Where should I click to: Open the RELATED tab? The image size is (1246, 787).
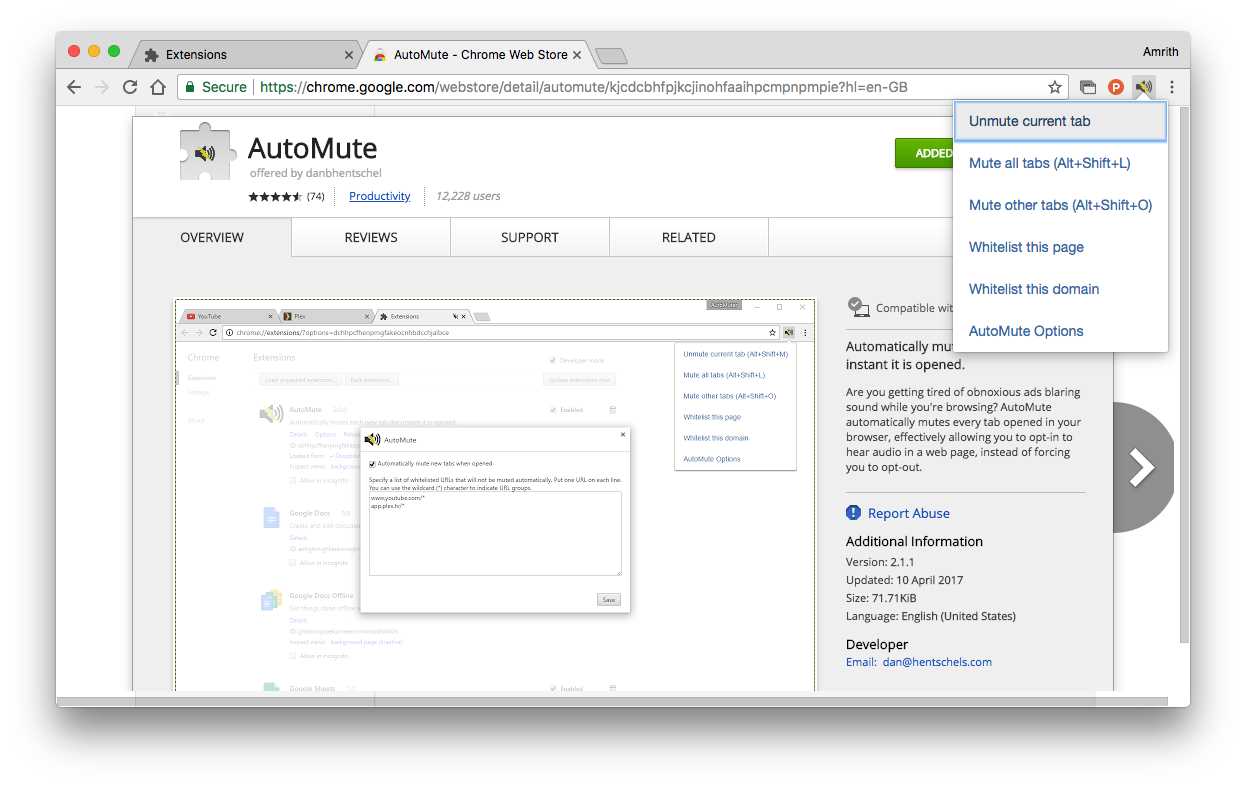(689, 237)
